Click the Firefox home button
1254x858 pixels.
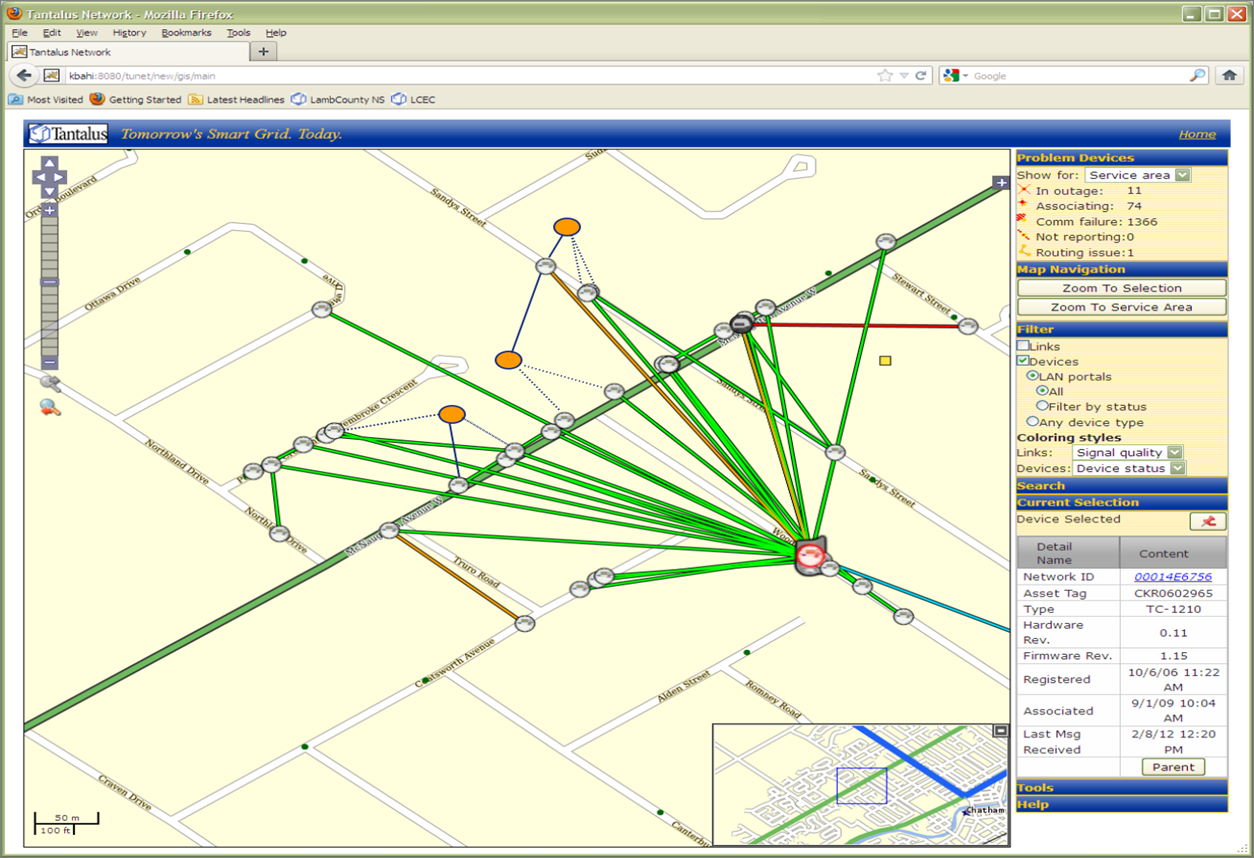1229,75
